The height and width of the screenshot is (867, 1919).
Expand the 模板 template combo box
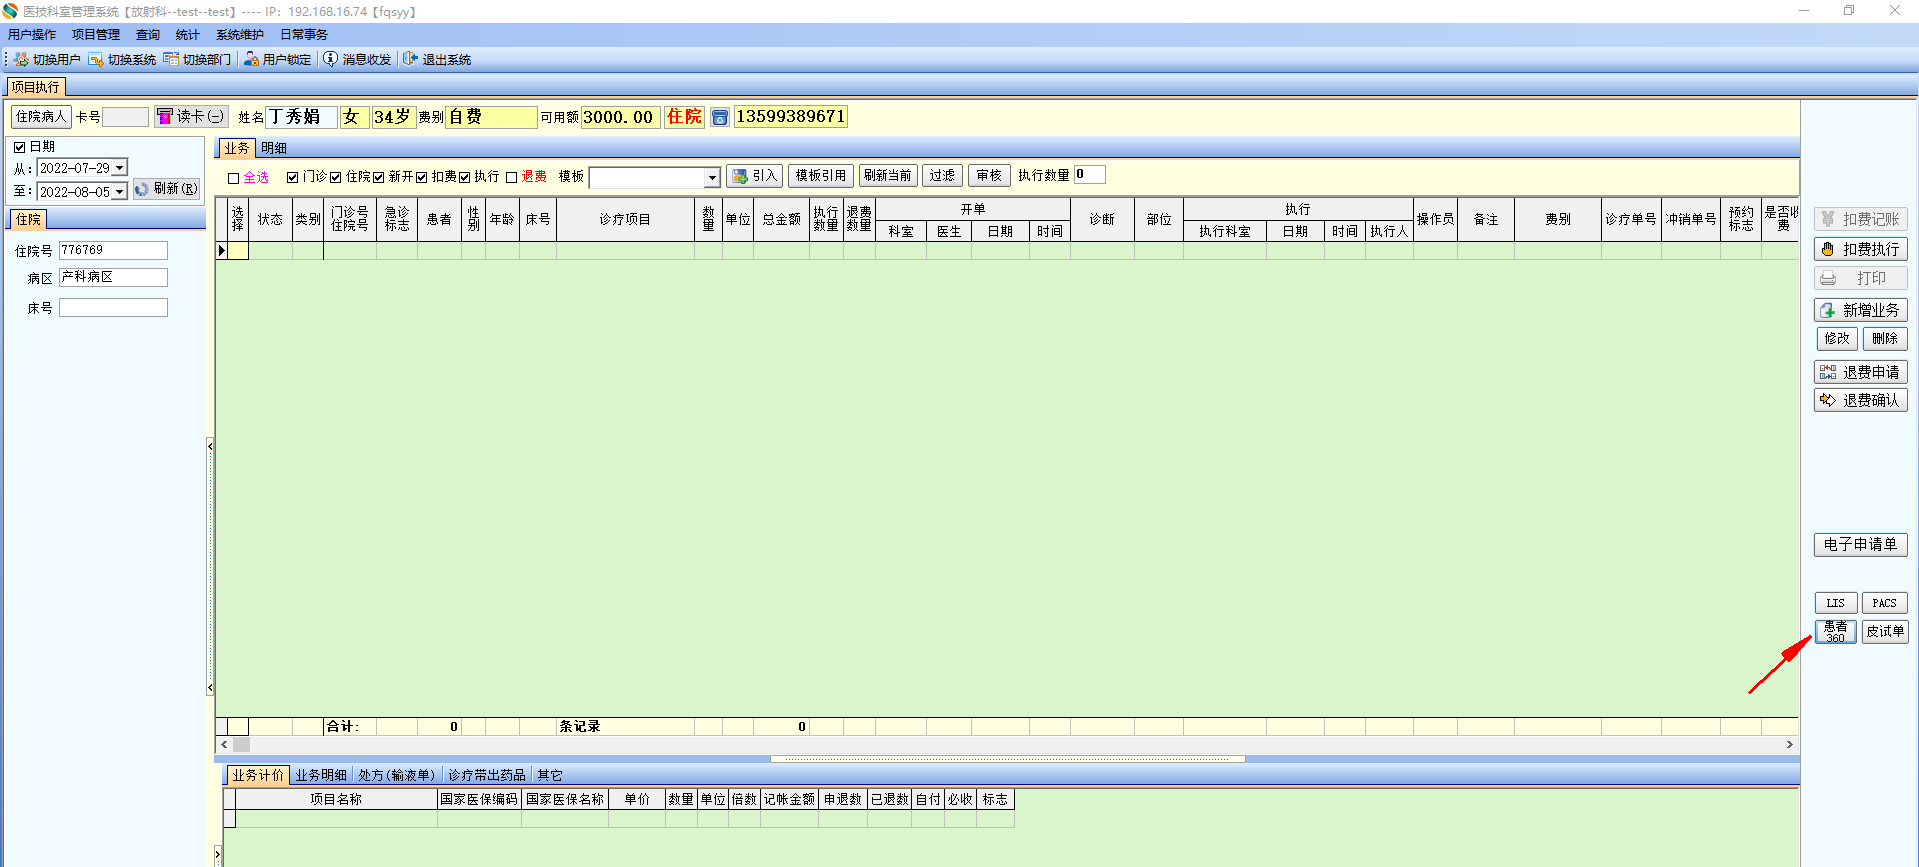(712, 178)
